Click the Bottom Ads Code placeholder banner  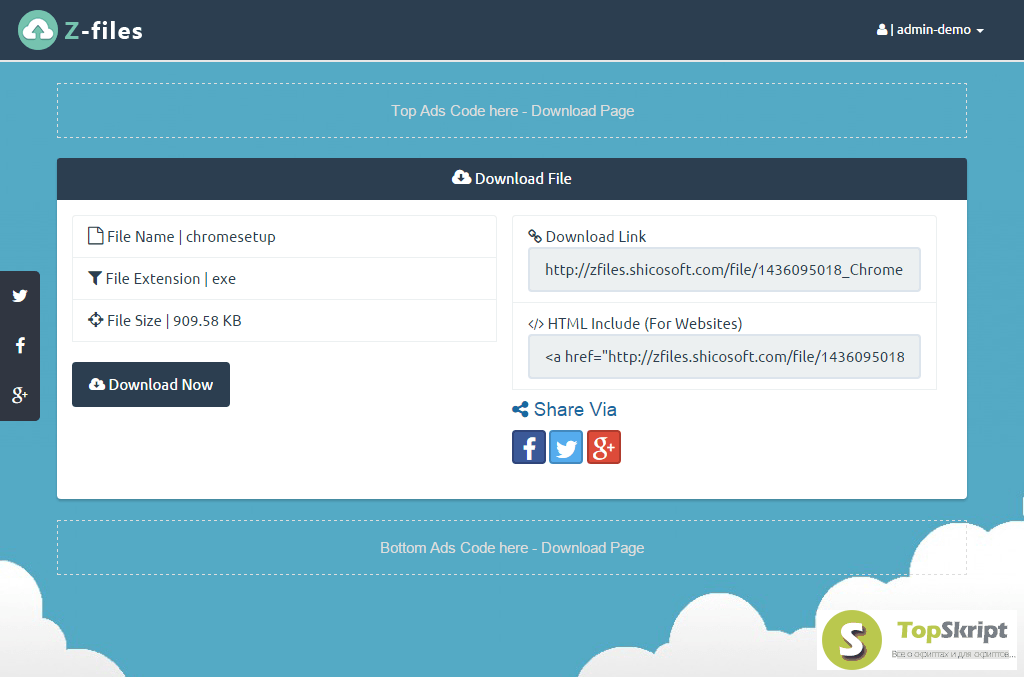(x=512, y=548)
